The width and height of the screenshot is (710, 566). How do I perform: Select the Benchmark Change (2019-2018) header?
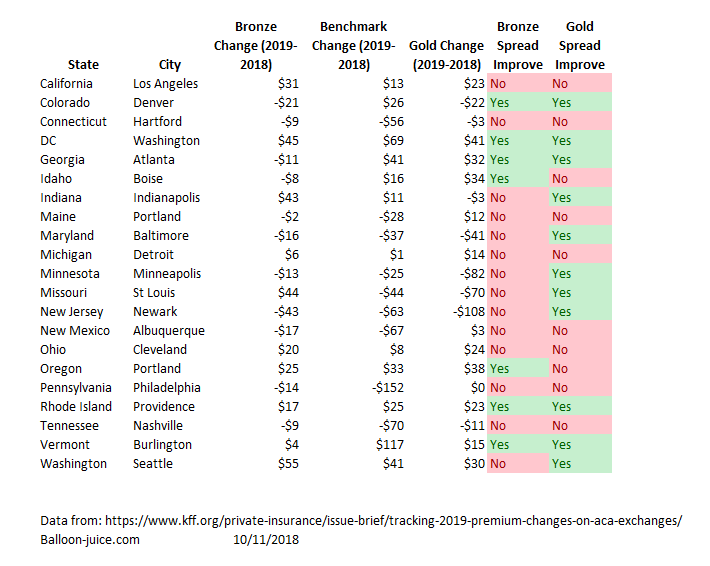pos(354,46)
